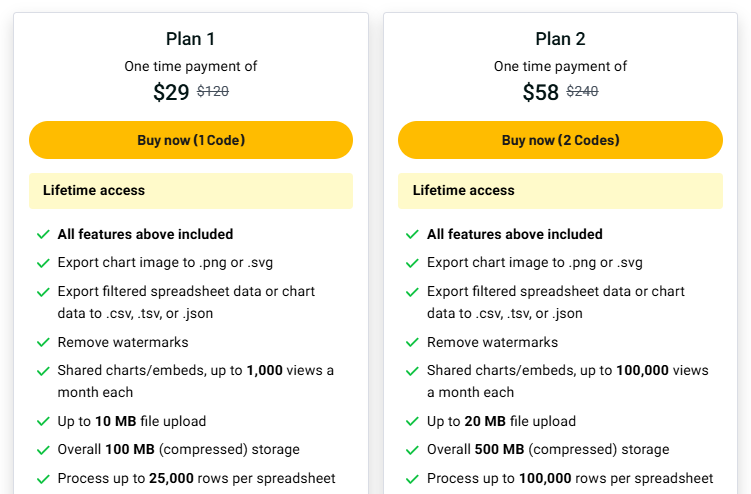The height and width of the screenshot is (494, 751).
Task: Click checkmark beside 100,000 rows per spreadsheet
Action: [x=412, y=479]
